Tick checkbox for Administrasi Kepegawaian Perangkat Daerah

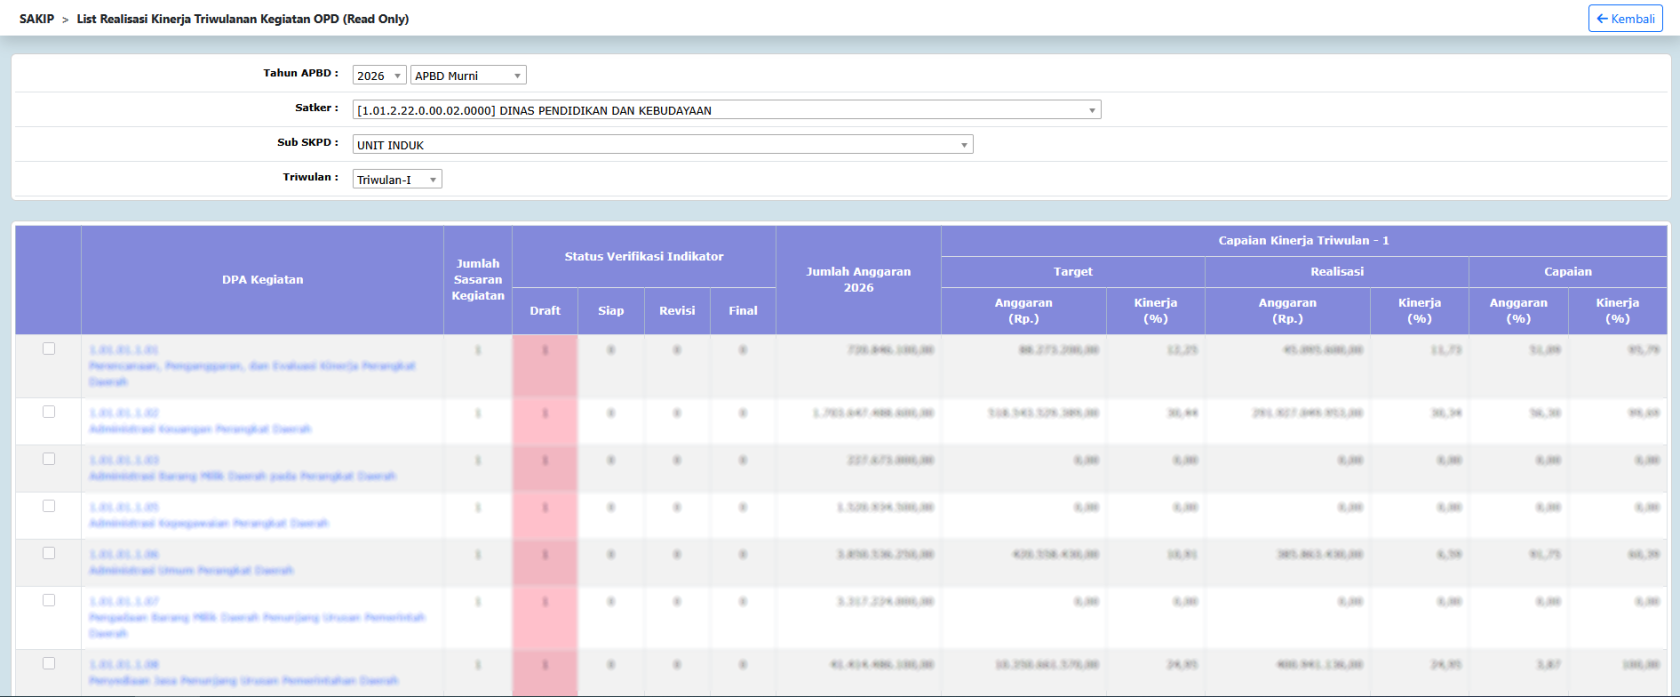(49, 506)
